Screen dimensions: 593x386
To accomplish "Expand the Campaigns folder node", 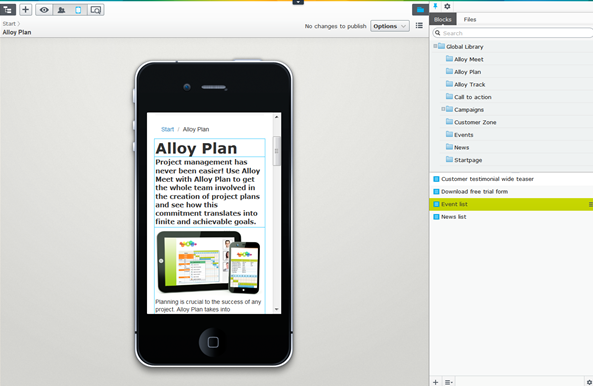I will [x=443, y=109].
